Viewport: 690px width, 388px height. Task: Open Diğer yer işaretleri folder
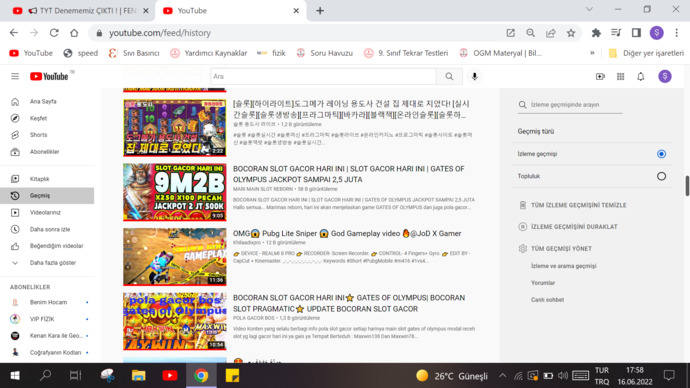click(646, 53)
